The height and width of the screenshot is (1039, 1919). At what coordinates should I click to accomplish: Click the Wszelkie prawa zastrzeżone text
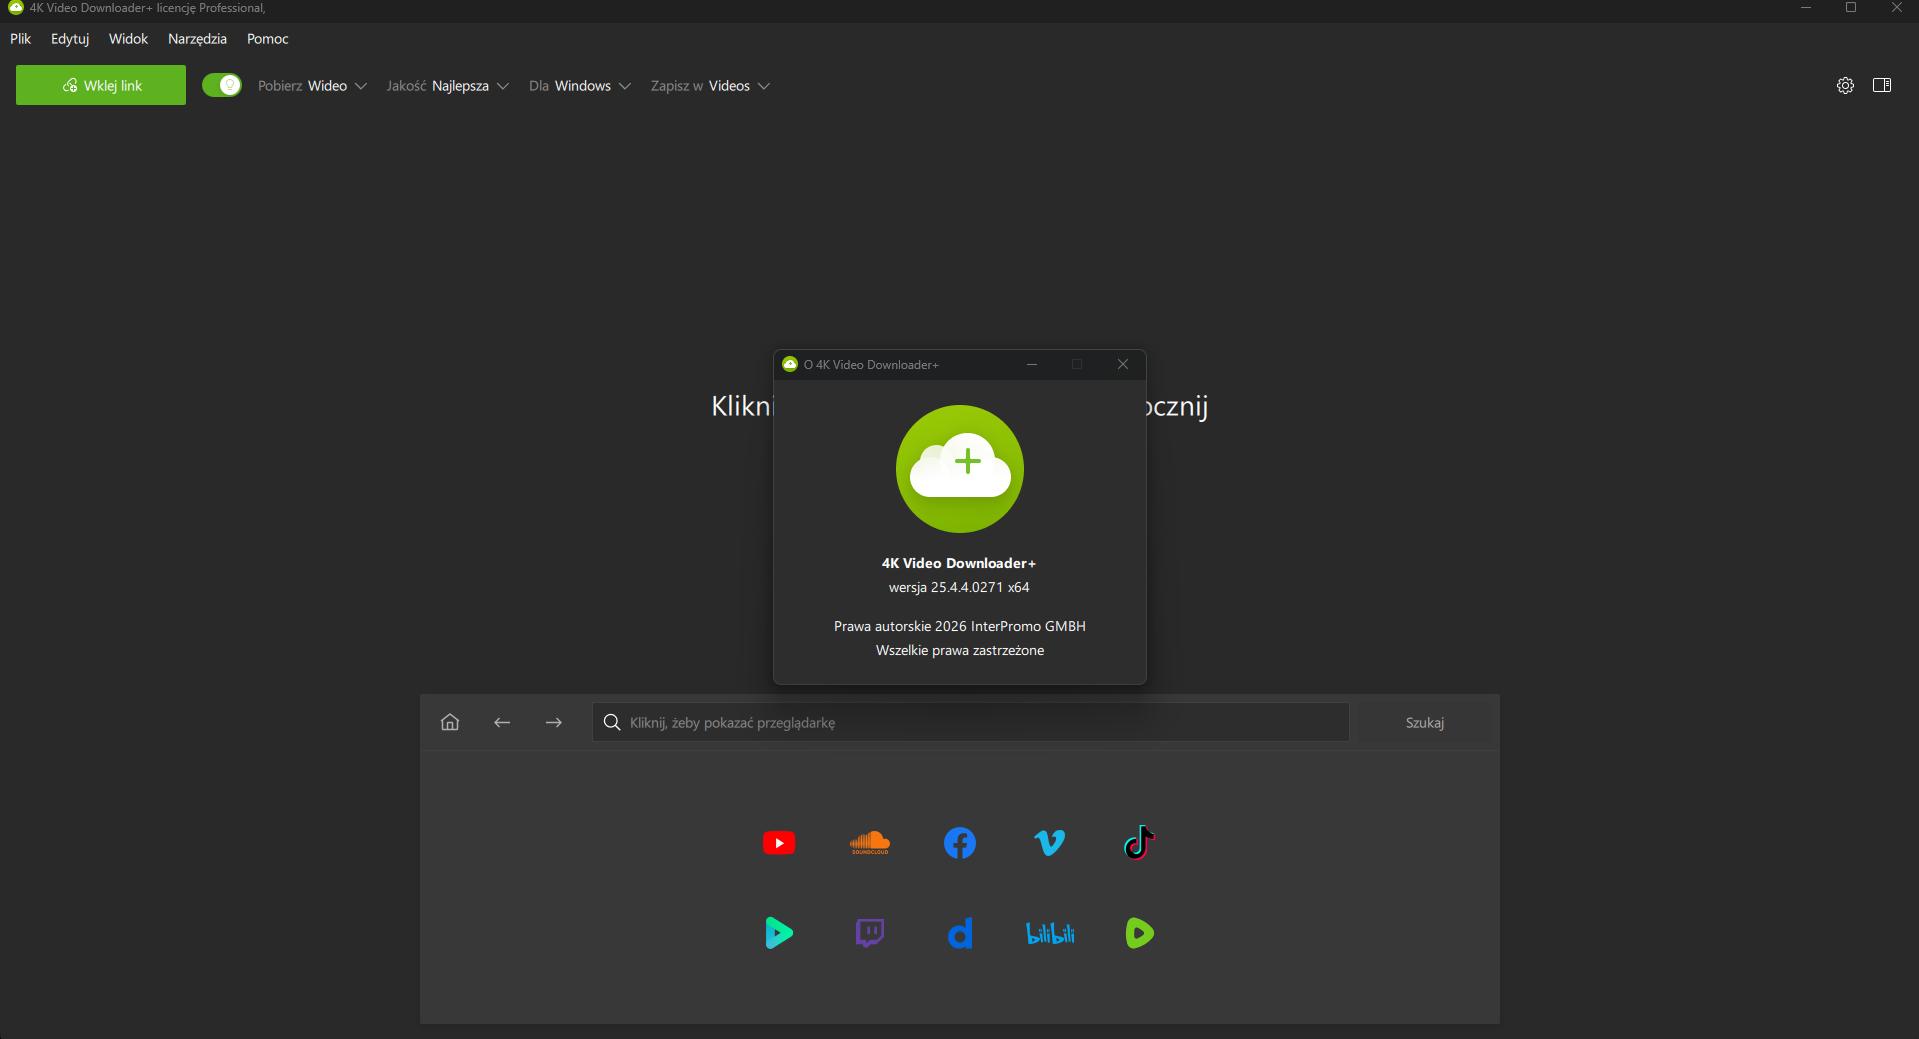(960, 650)
